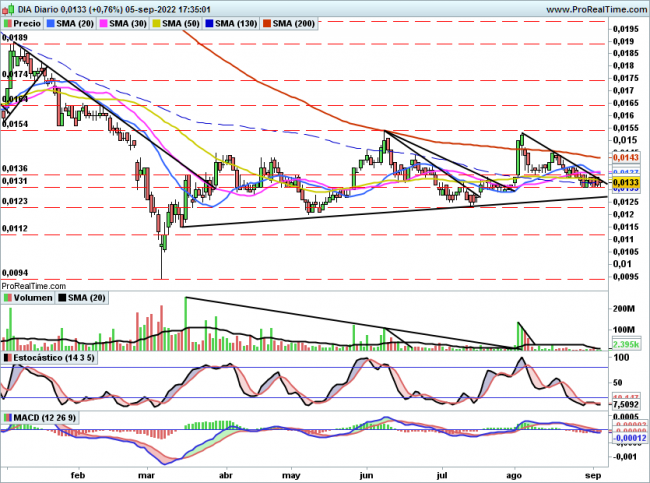This screenshot has width=650, height=483.
Task: Click the ProRealTime icon in title bar
Action: 8,7
